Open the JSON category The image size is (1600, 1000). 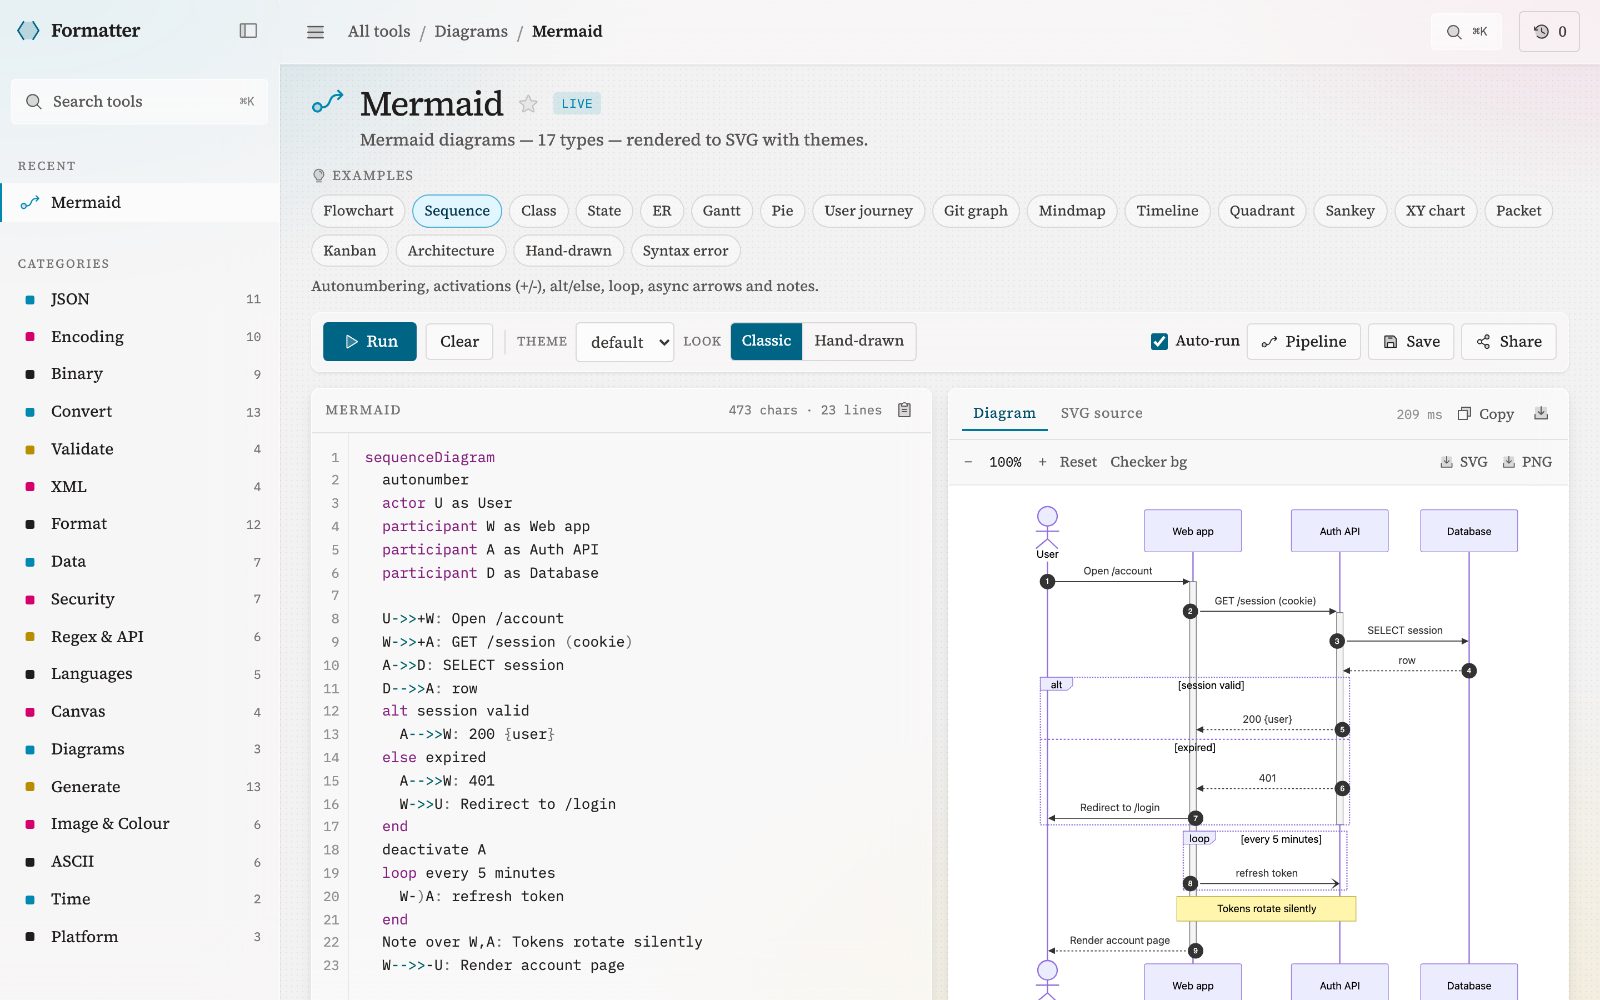pyautogui.click(x=140, y=299)
